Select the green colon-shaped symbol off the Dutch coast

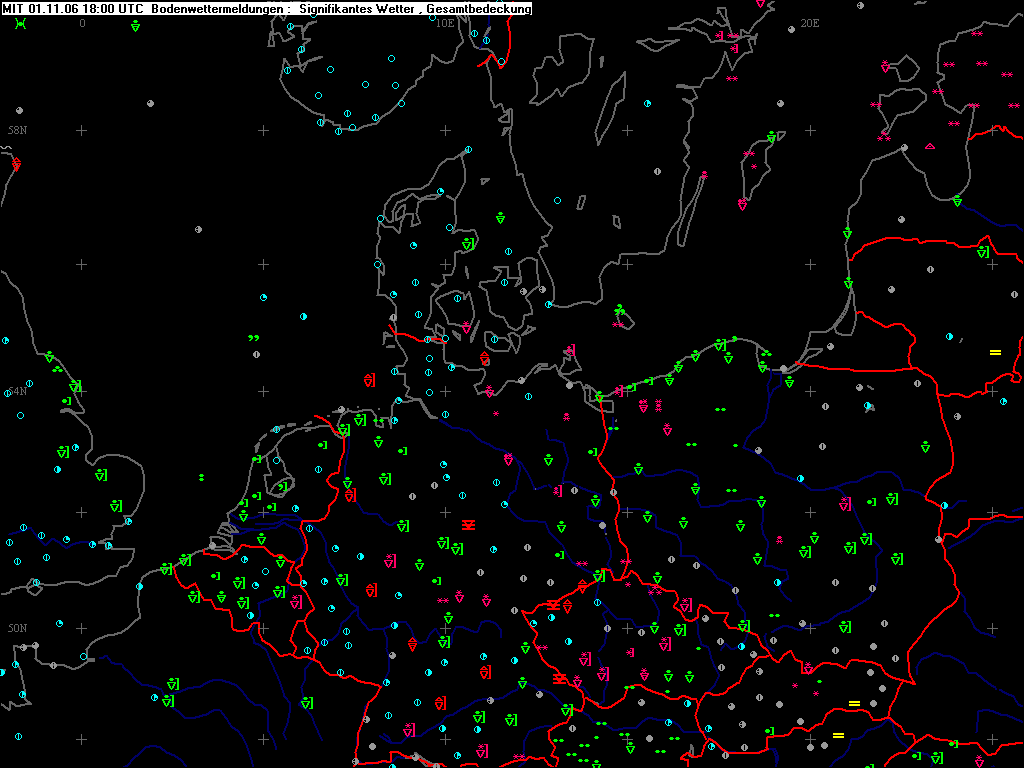tap(201, 478)
